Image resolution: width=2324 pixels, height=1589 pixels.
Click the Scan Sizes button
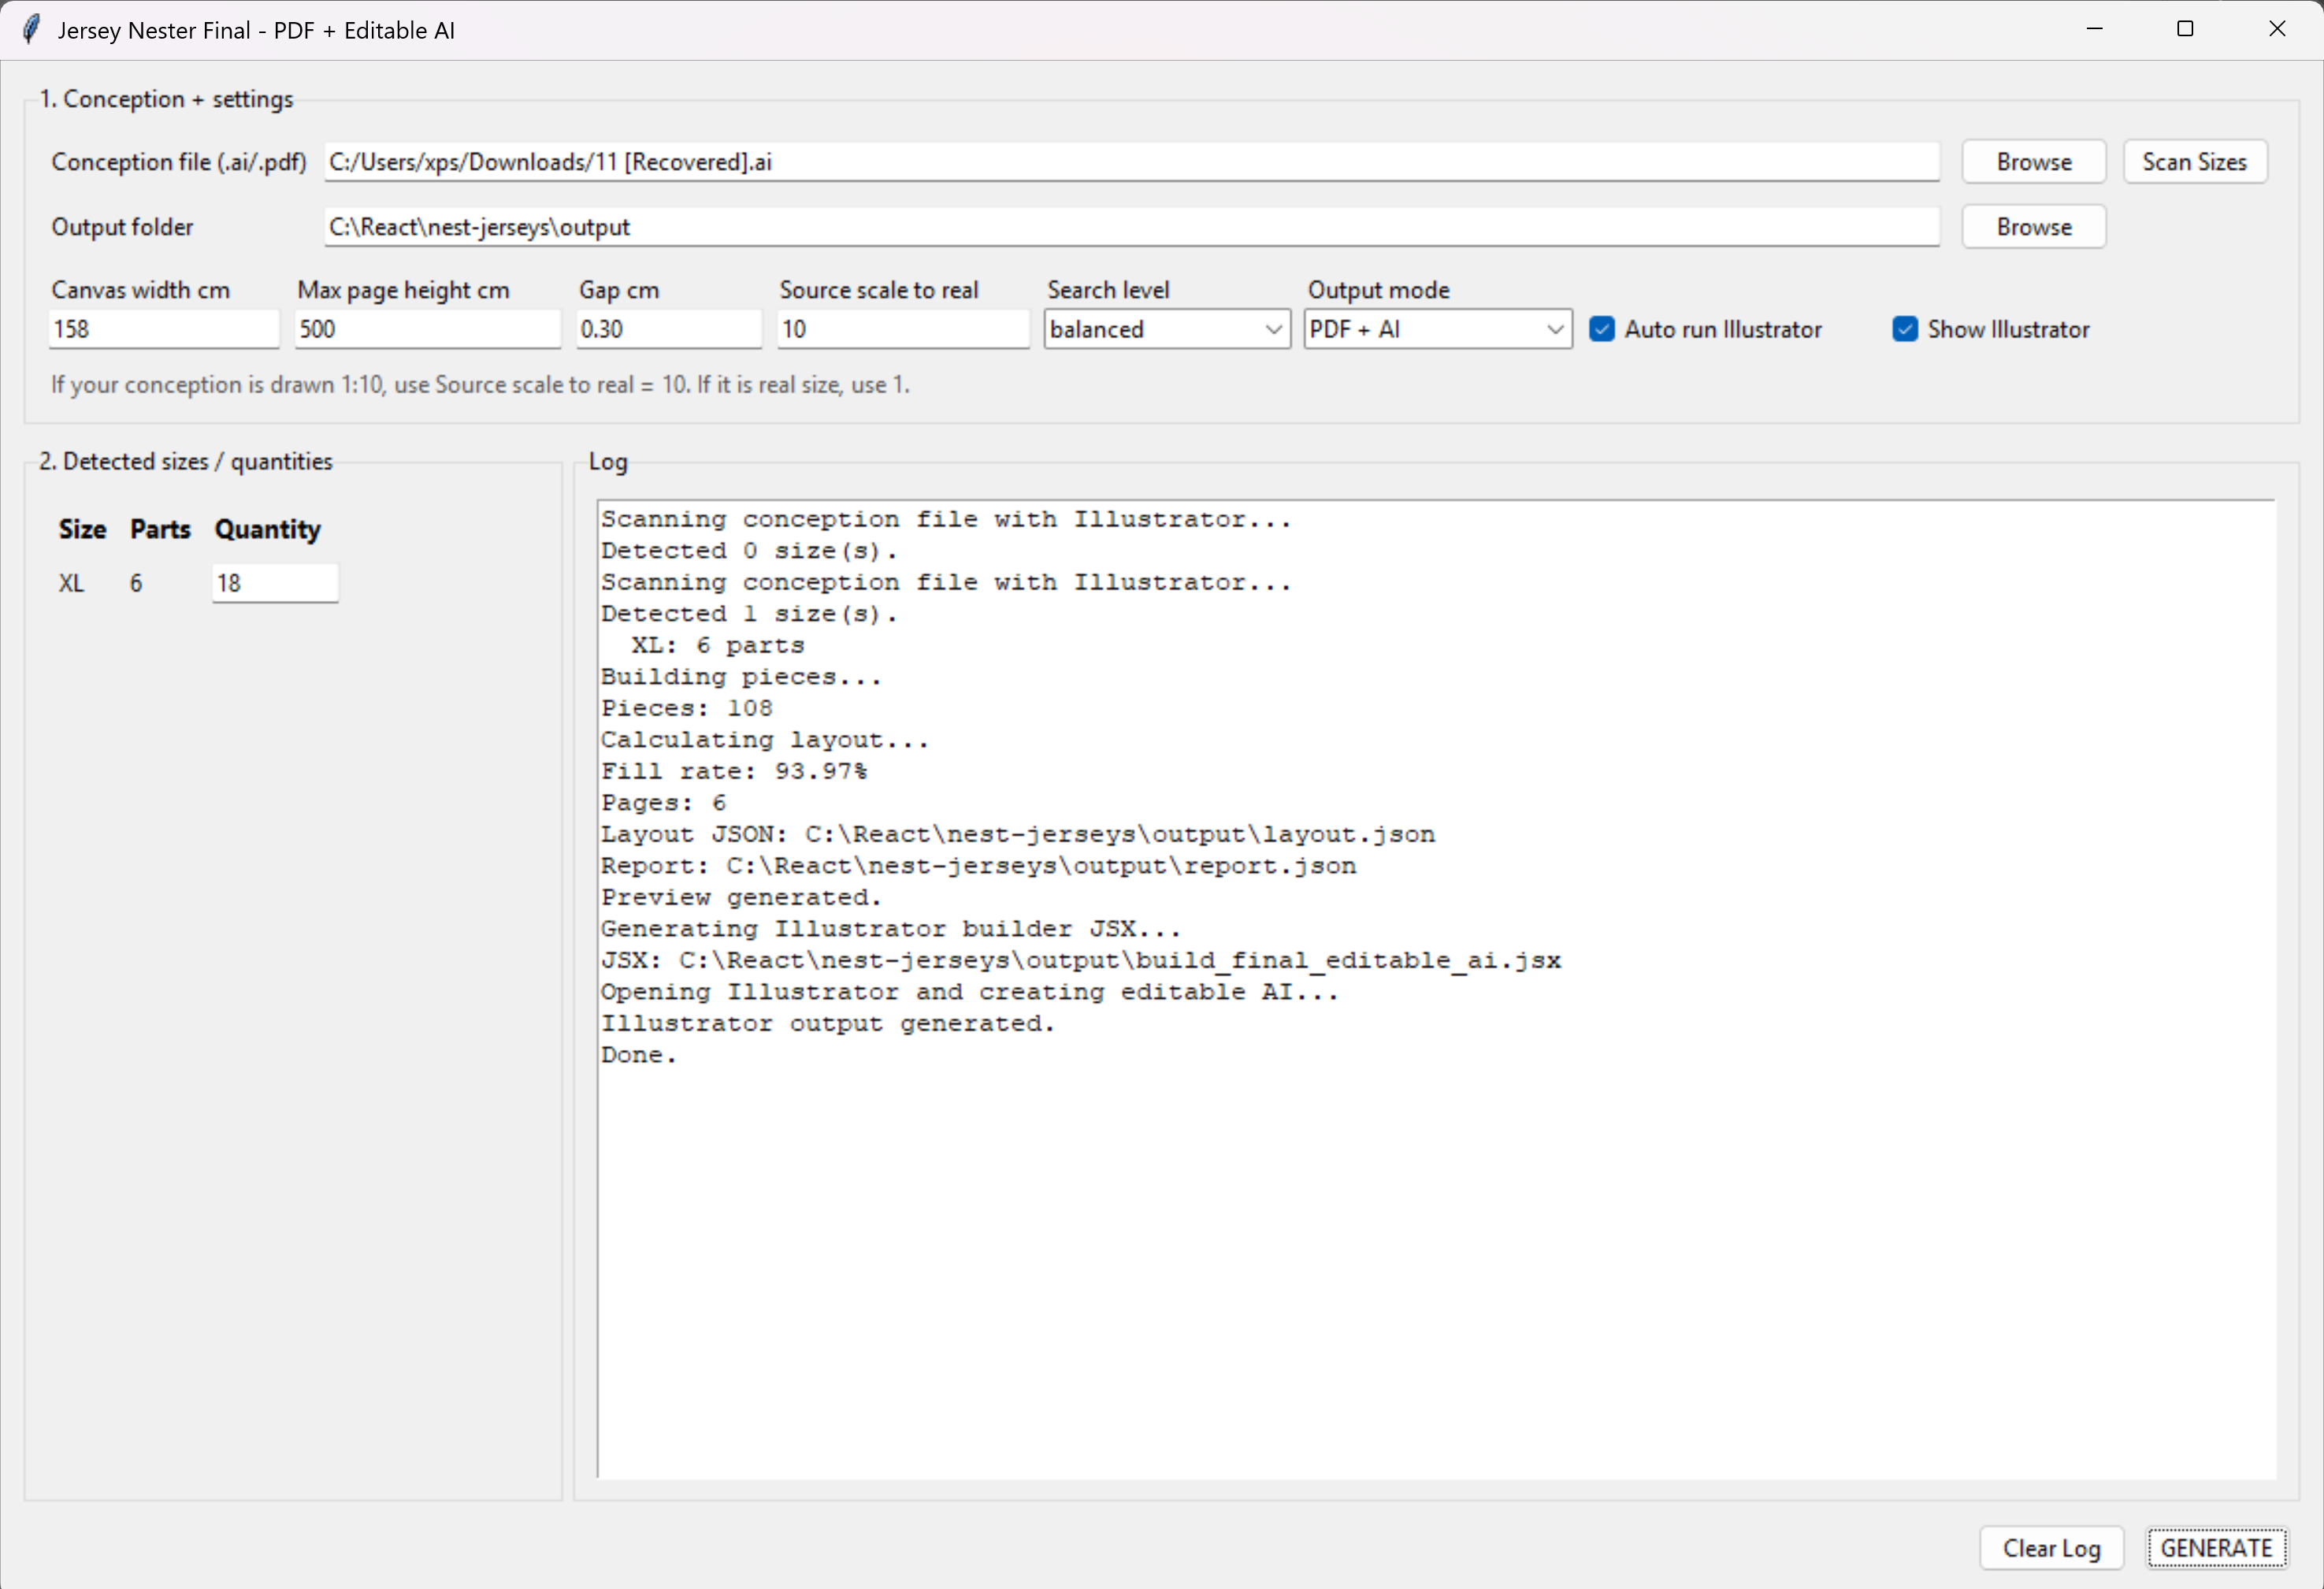point(2194,162)
